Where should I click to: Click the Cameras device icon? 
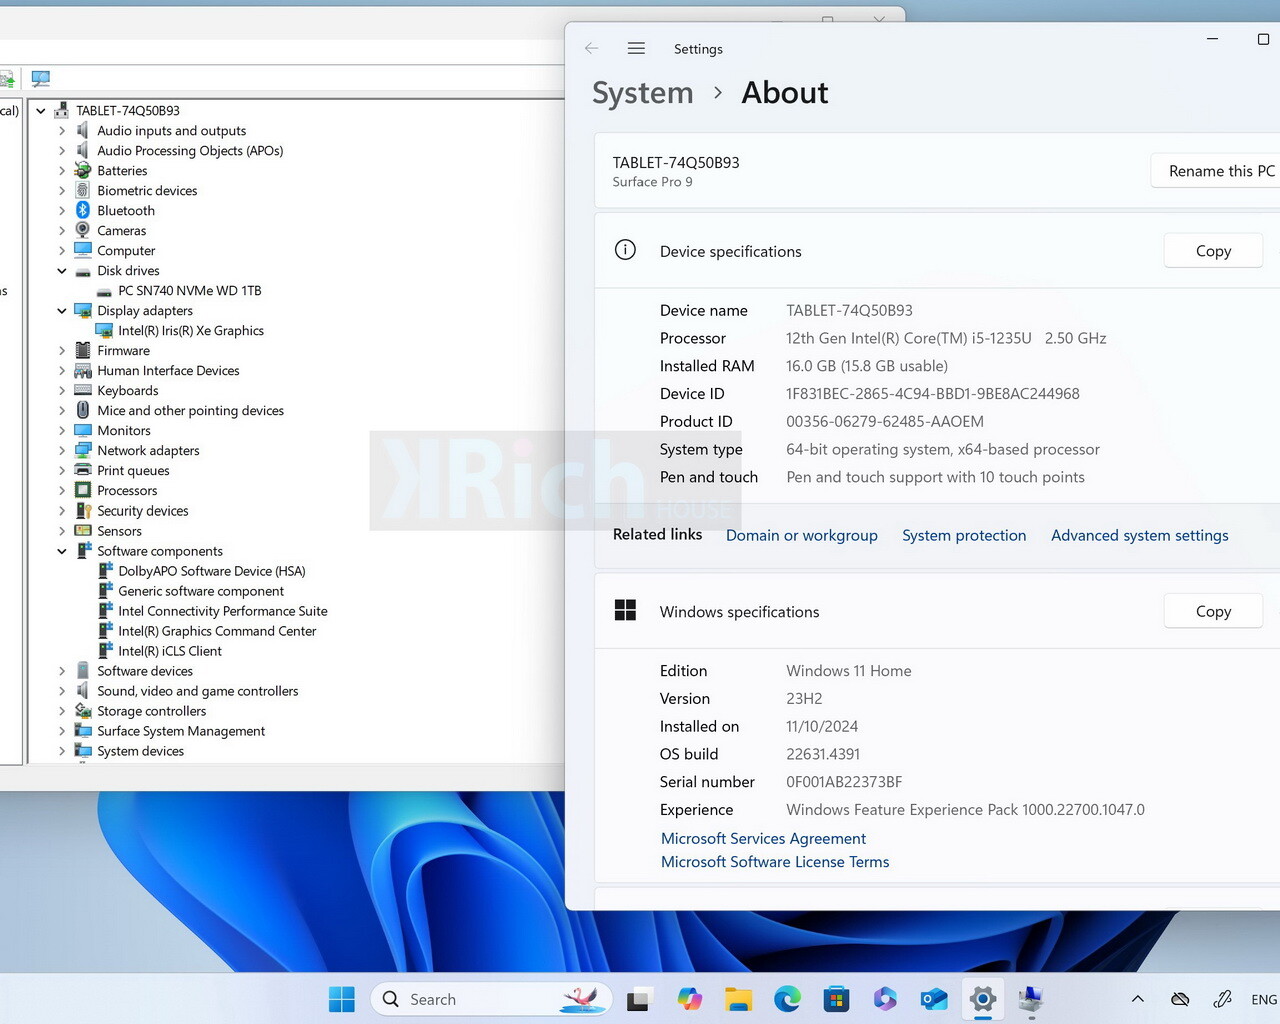[x=83, y=230]
